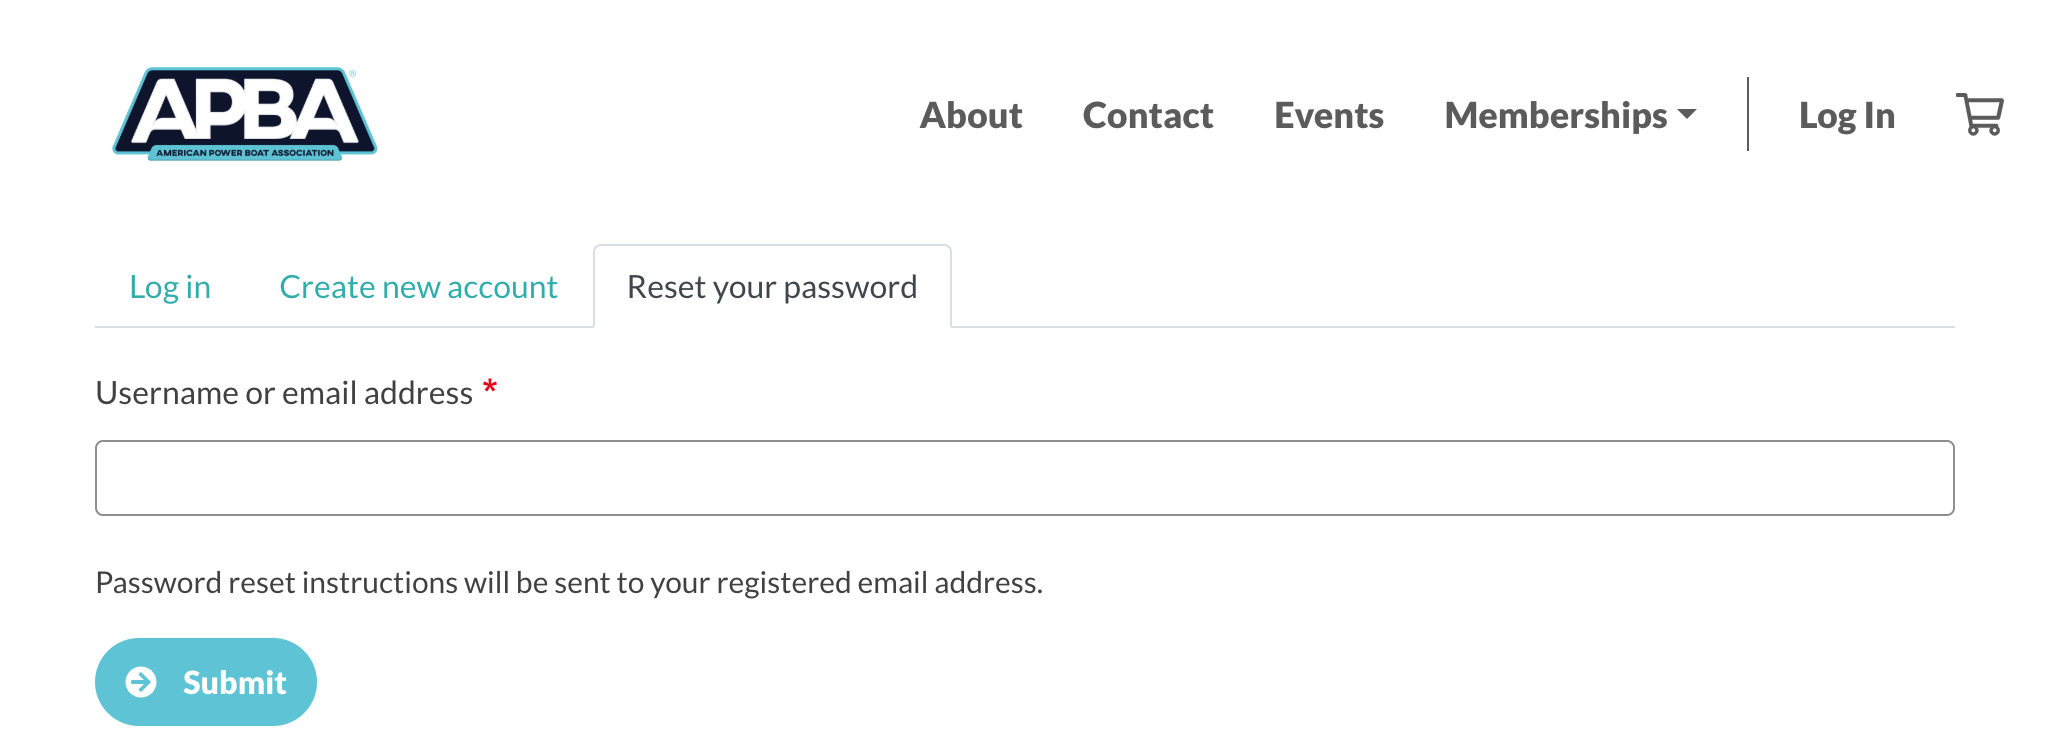
Task: Click the APBA logo
Action: coord(244,112)
